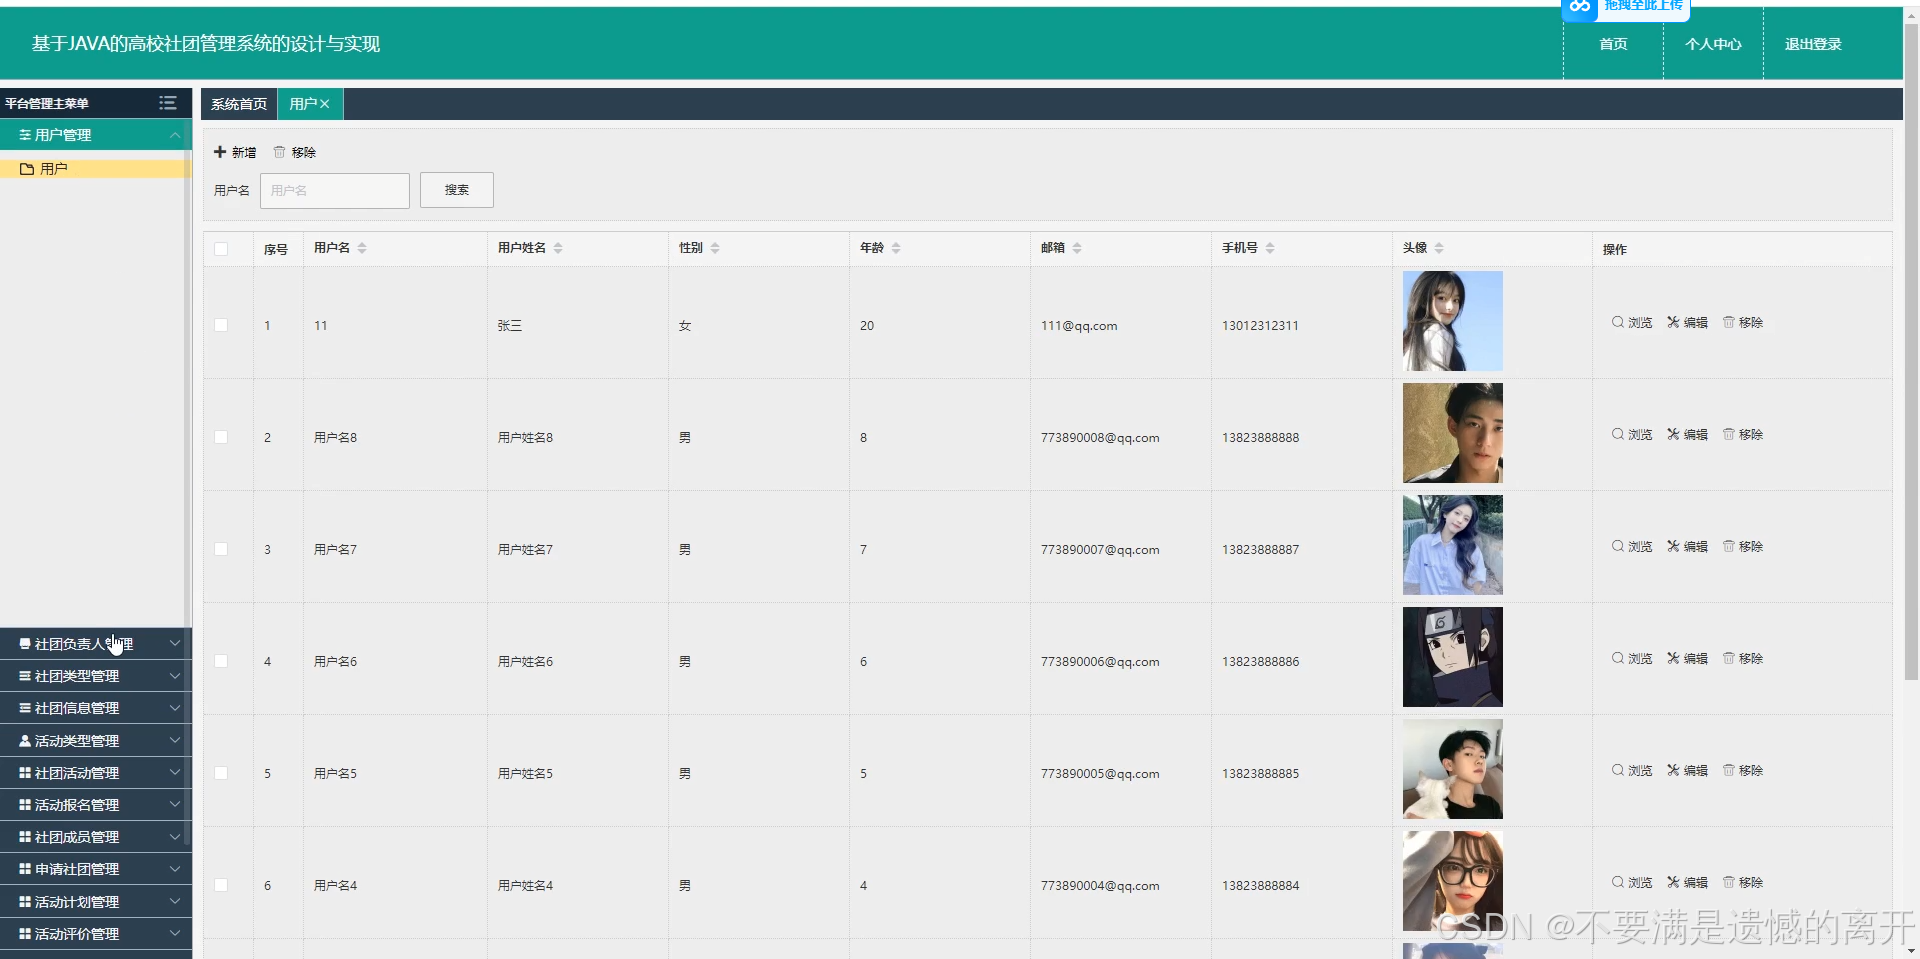
Task: Click the 用户 folder icon in sidebar
Action: coord(27,169)
